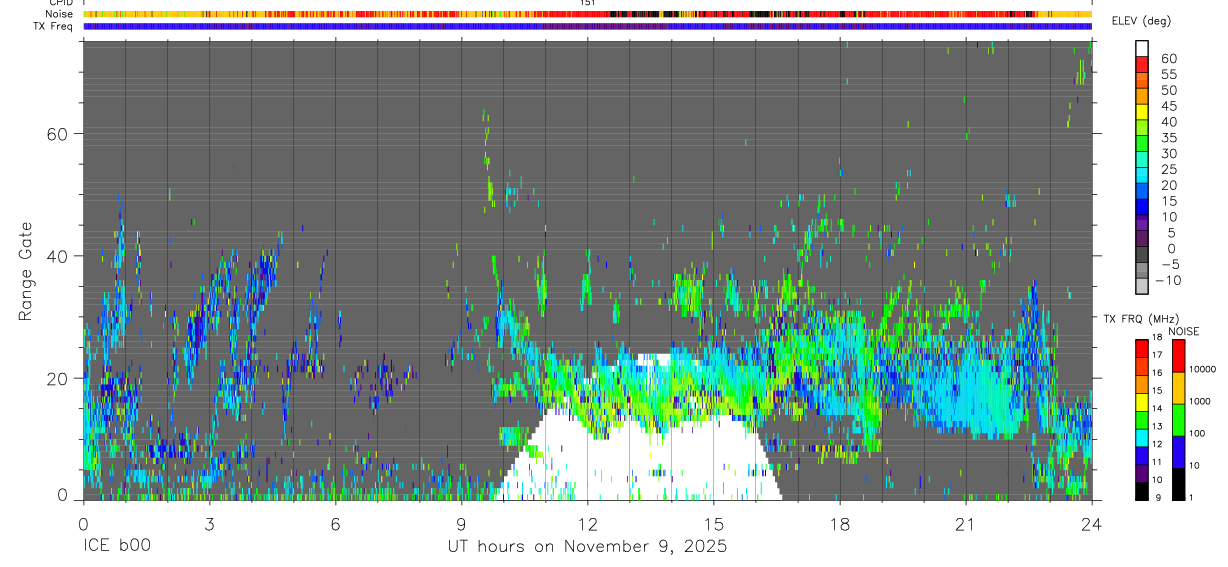
Task: Click the green segment of NOISE color bar
Action: (x=1178, y=420)
